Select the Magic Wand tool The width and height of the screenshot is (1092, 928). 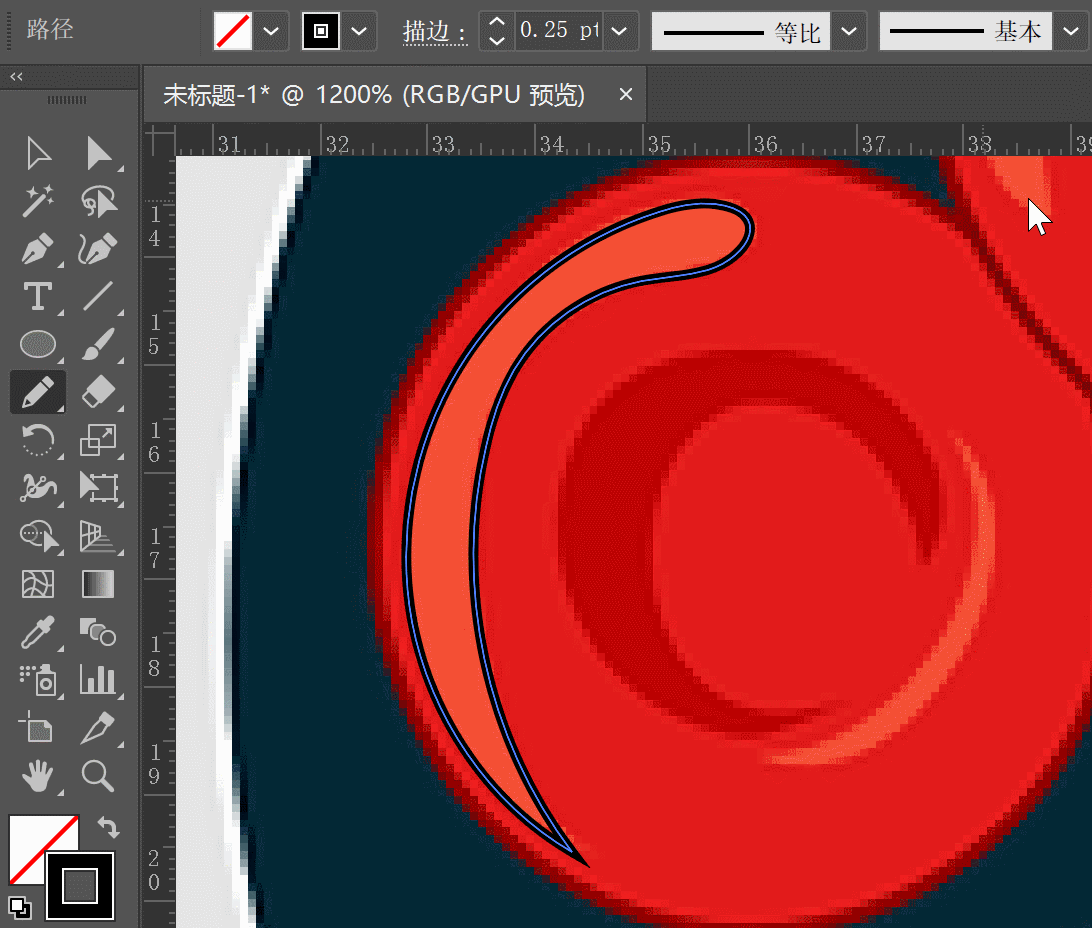click(x=38, y=201)
